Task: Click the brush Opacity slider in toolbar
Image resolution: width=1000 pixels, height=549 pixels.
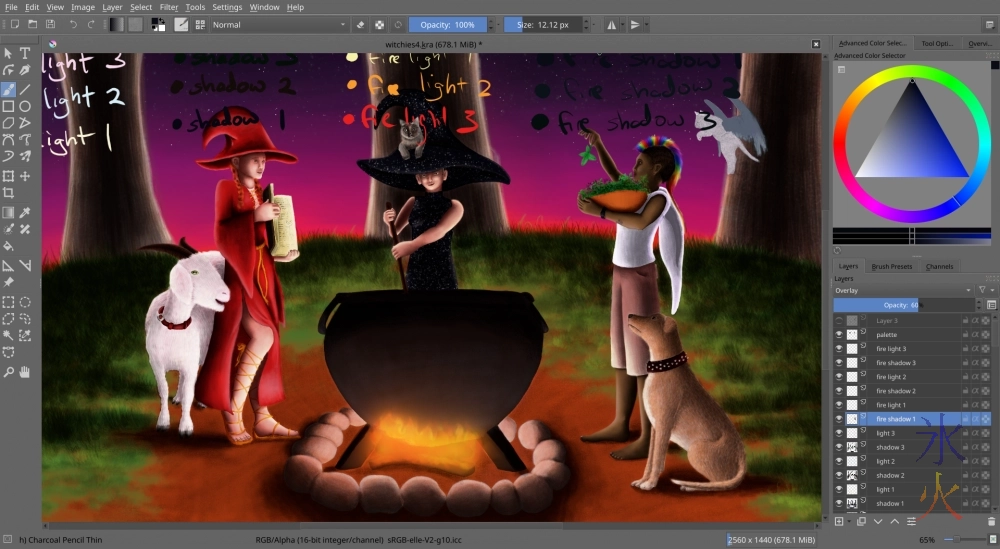Action: [x=447, y=24]
